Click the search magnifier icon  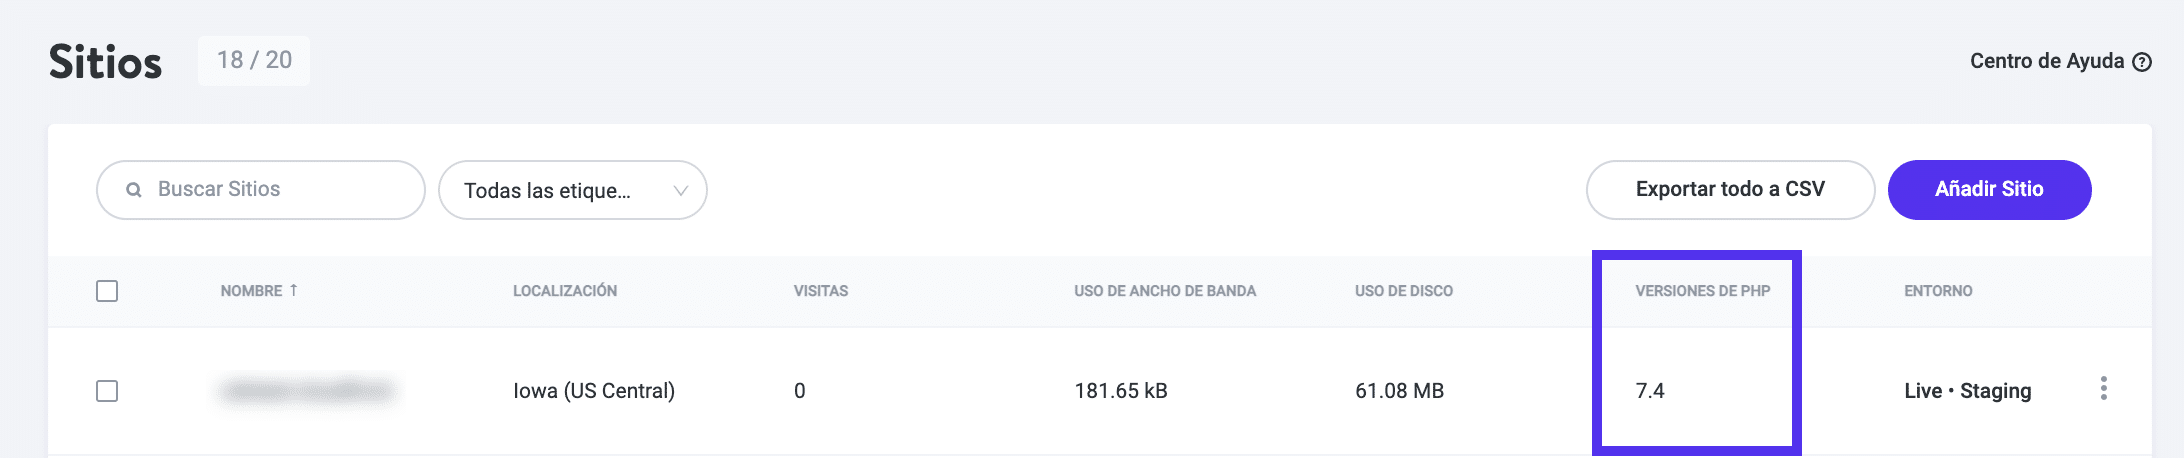coord(133,190)
